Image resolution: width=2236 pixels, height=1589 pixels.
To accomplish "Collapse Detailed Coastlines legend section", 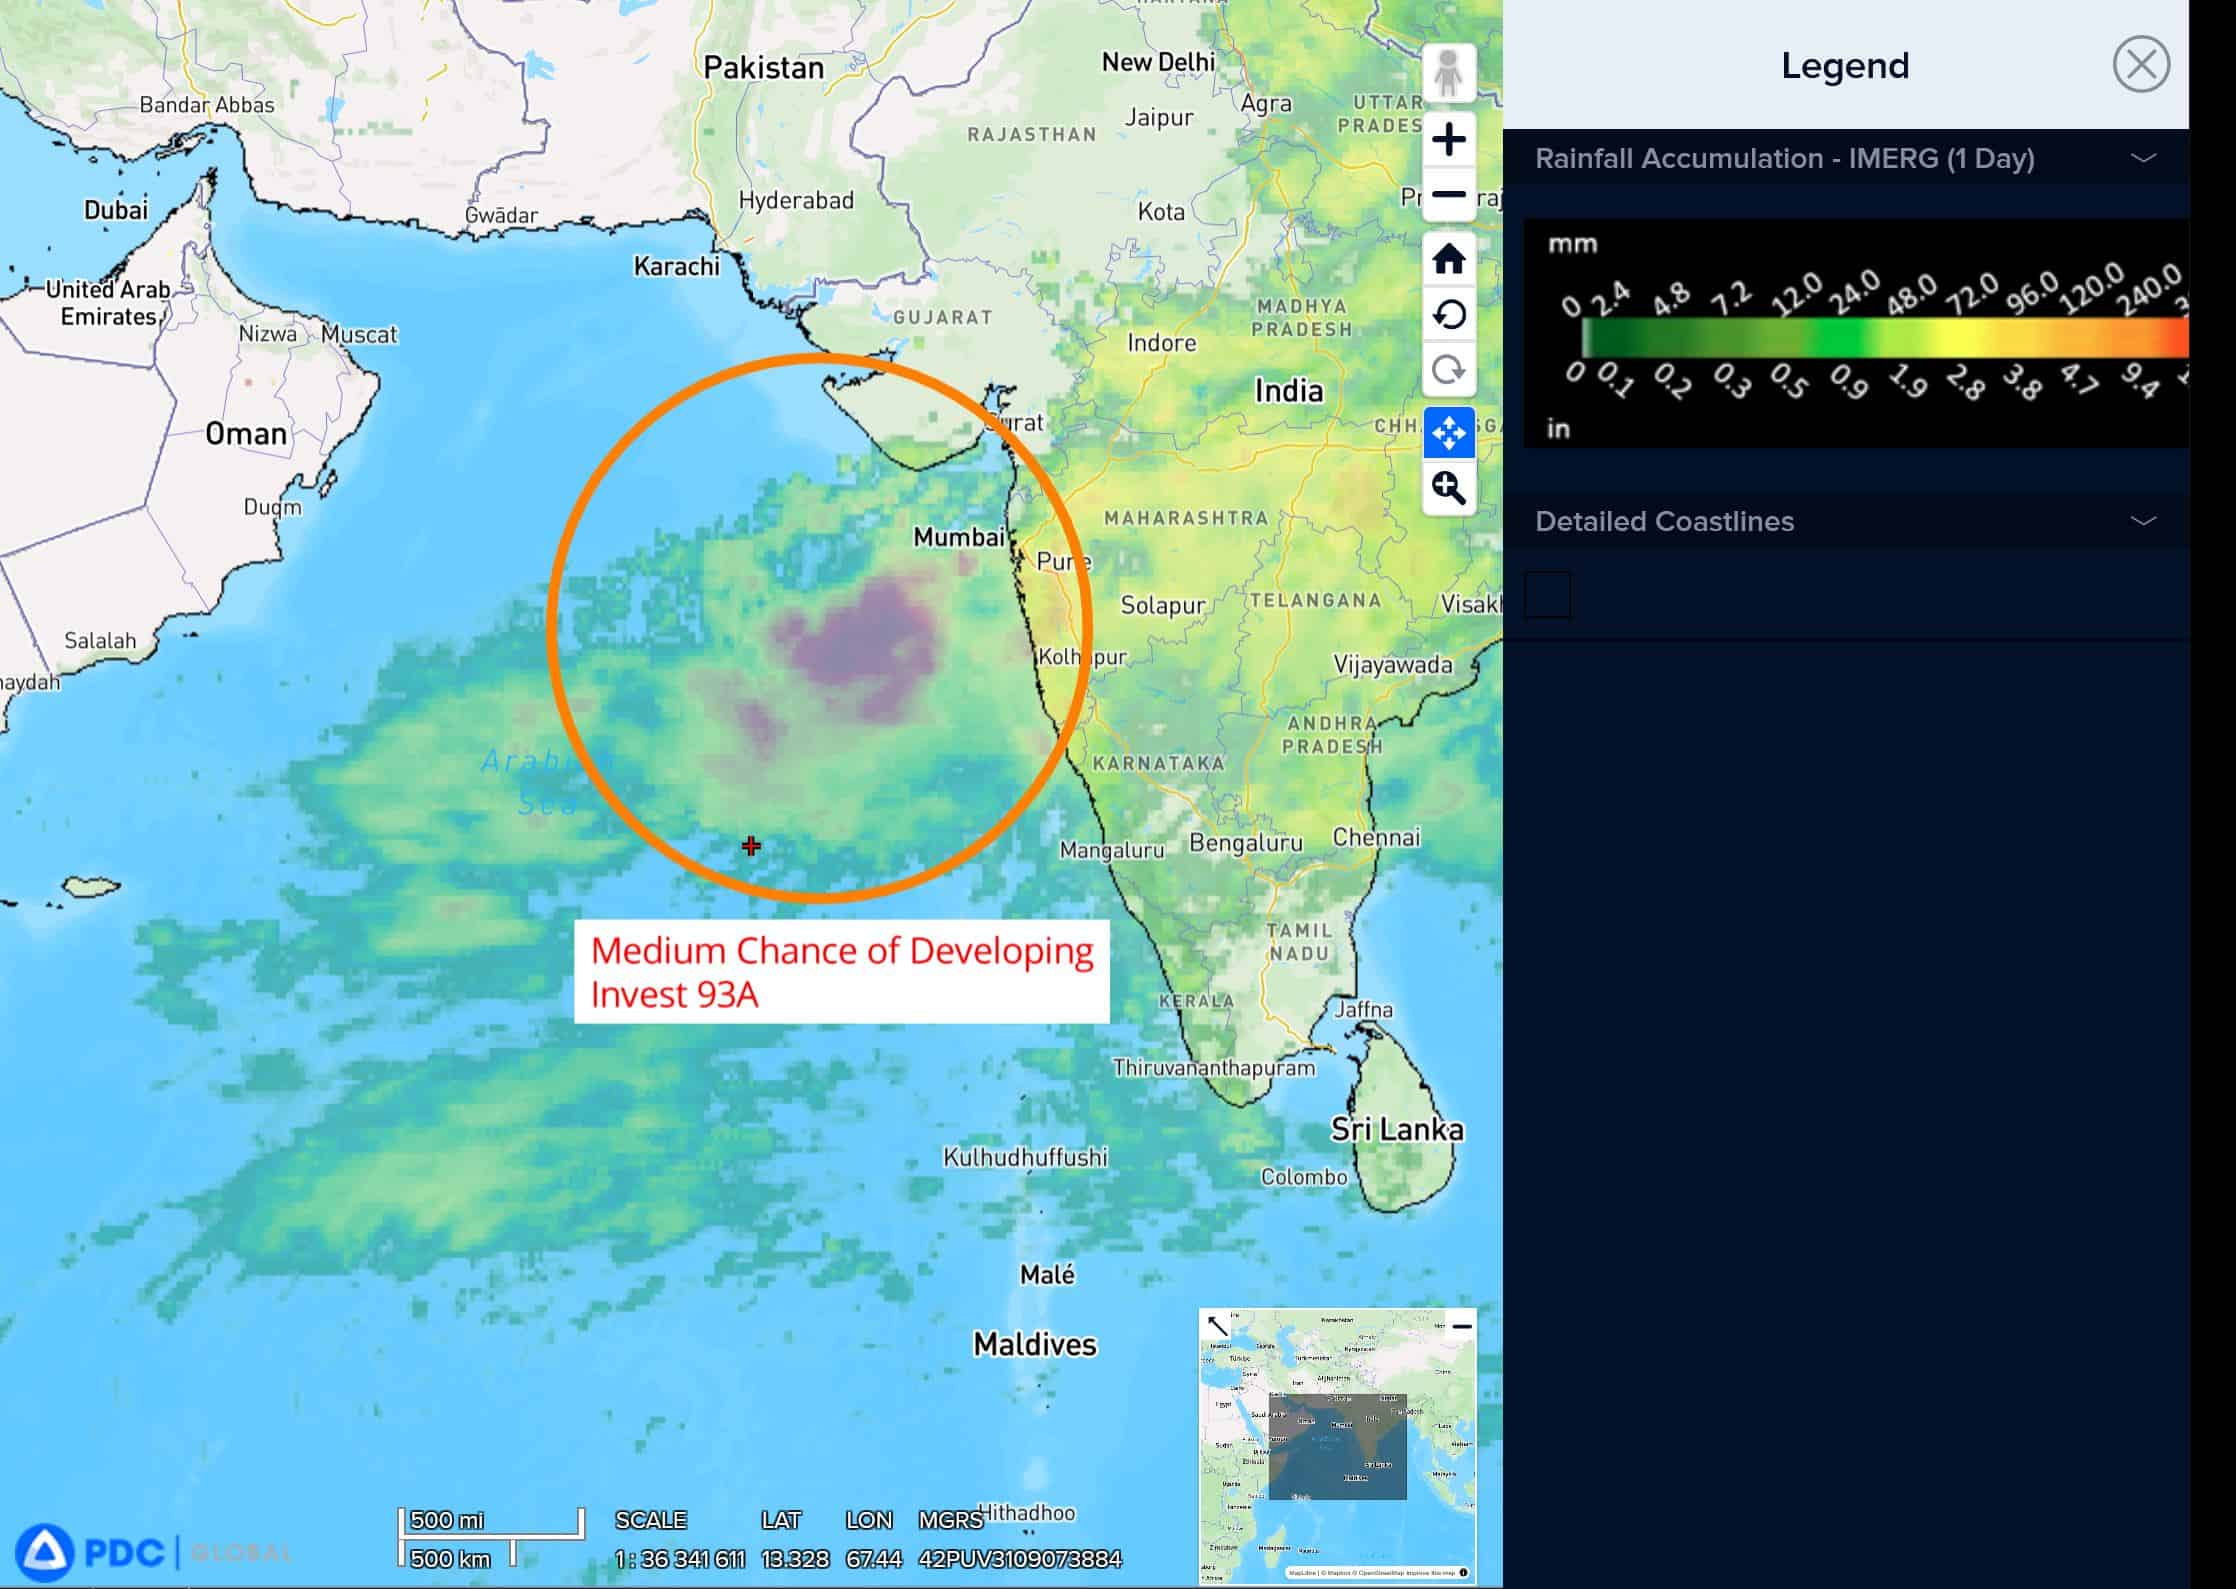I will point(2143,521).
